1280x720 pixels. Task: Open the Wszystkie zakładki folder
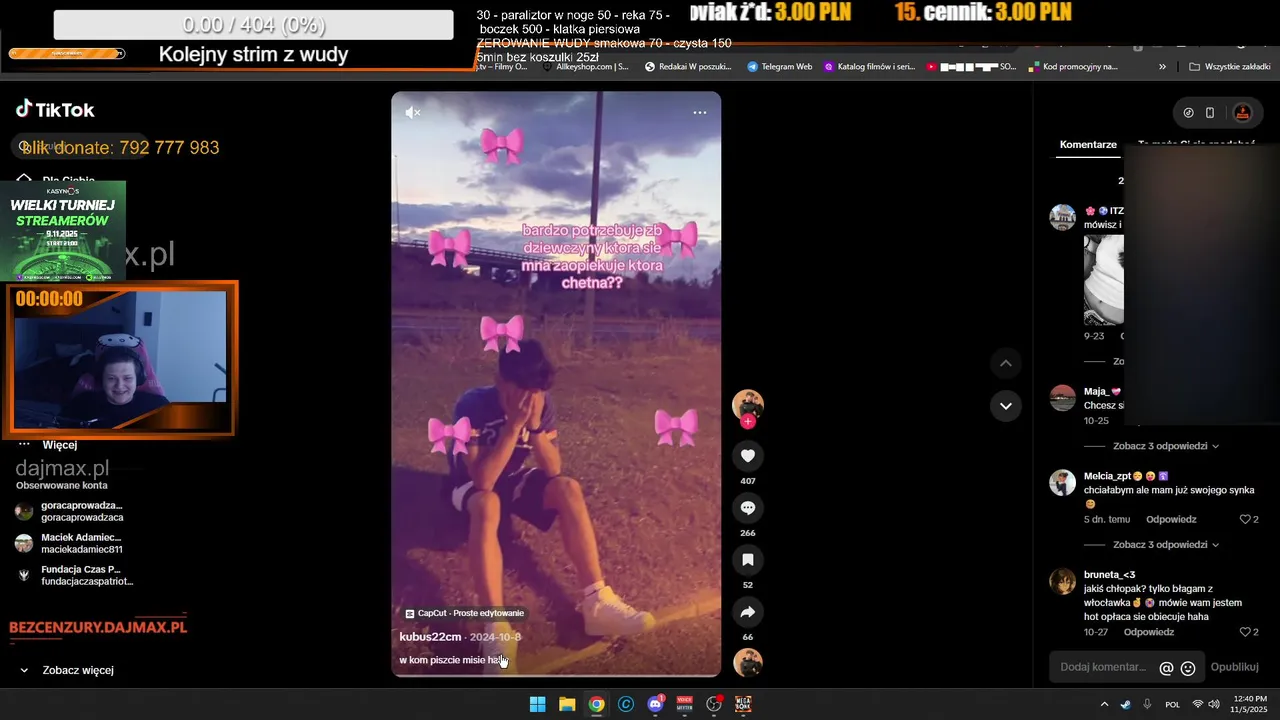(x=1230, y=67)
